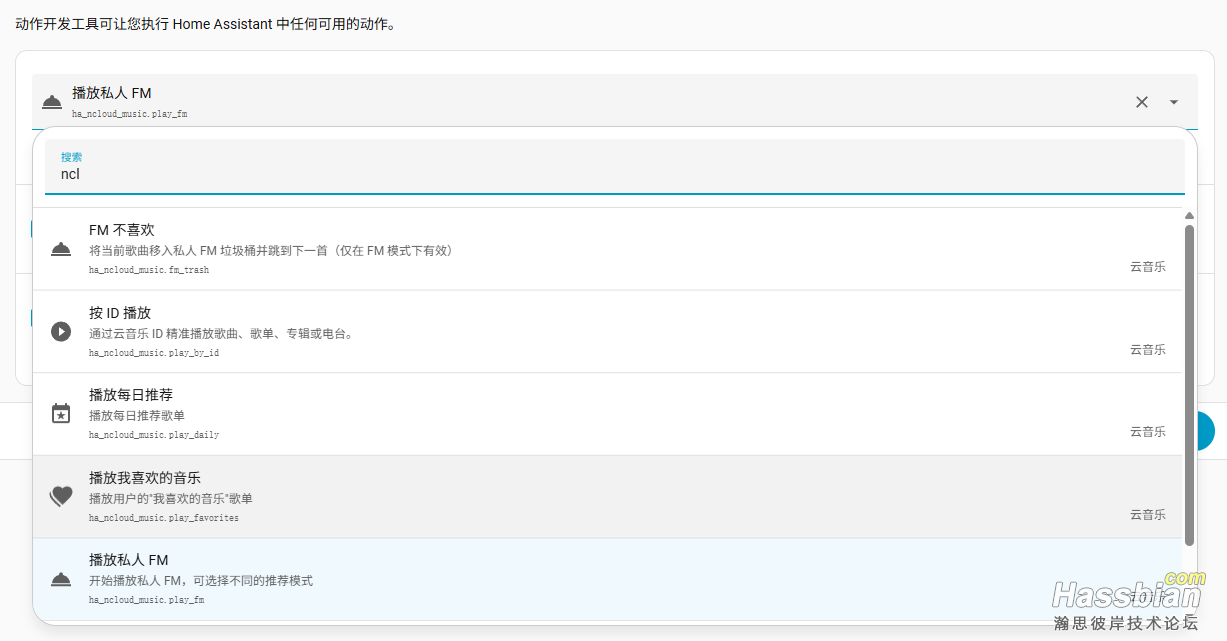This screenshot has width=1227, height=641.
Task: Click the ha_ncloud_music.play_by_id service ID text
Action: click(154, 353)
